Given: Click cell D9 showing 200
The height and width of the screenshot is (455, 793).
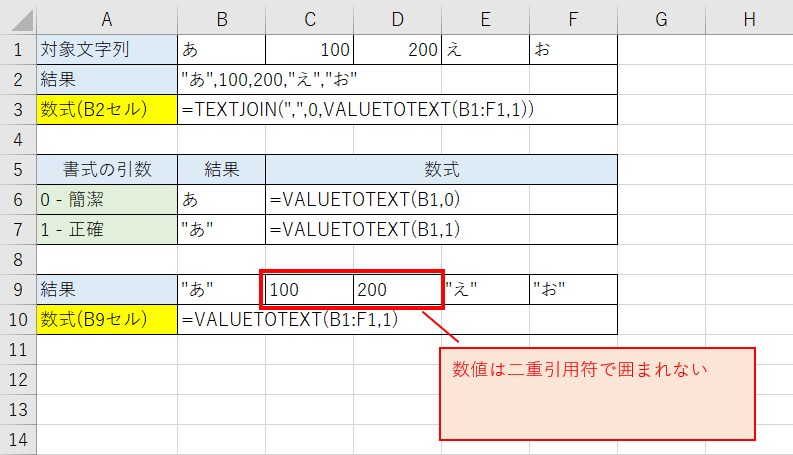Looking at the screenshot, I should 398,289.
